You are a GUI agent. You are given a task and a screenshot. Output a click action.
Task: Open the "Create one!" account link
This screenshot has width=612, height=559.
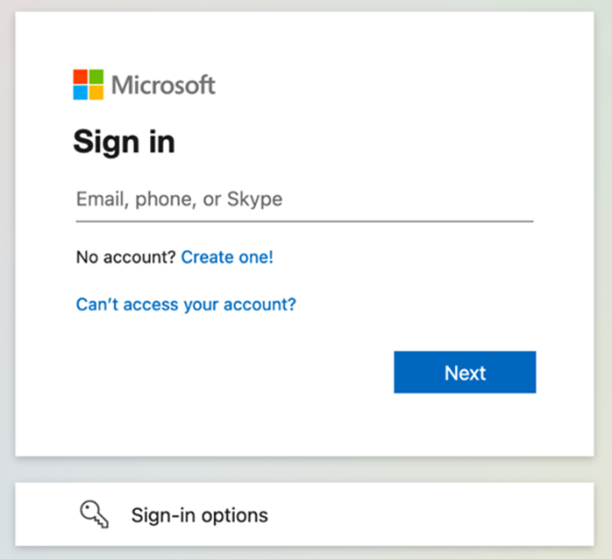point(227,257)
